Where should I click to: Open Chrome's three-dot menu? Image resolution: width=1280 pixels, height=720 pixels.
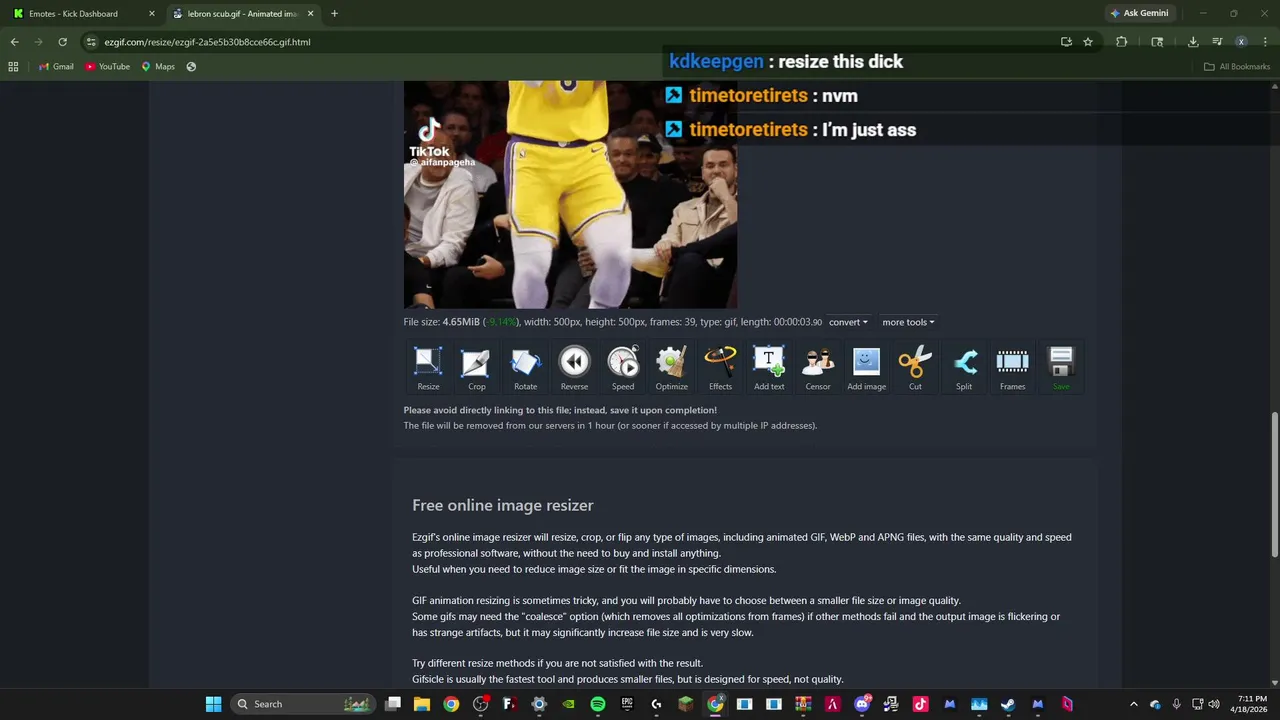coord(1264,42)
